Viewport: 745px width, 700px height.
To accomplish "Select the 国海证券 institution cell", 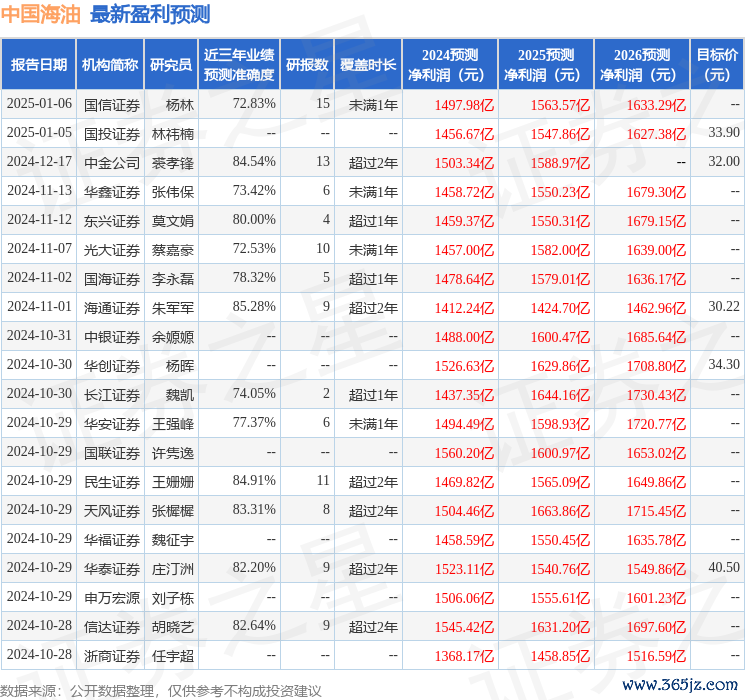I will (112, 279).
